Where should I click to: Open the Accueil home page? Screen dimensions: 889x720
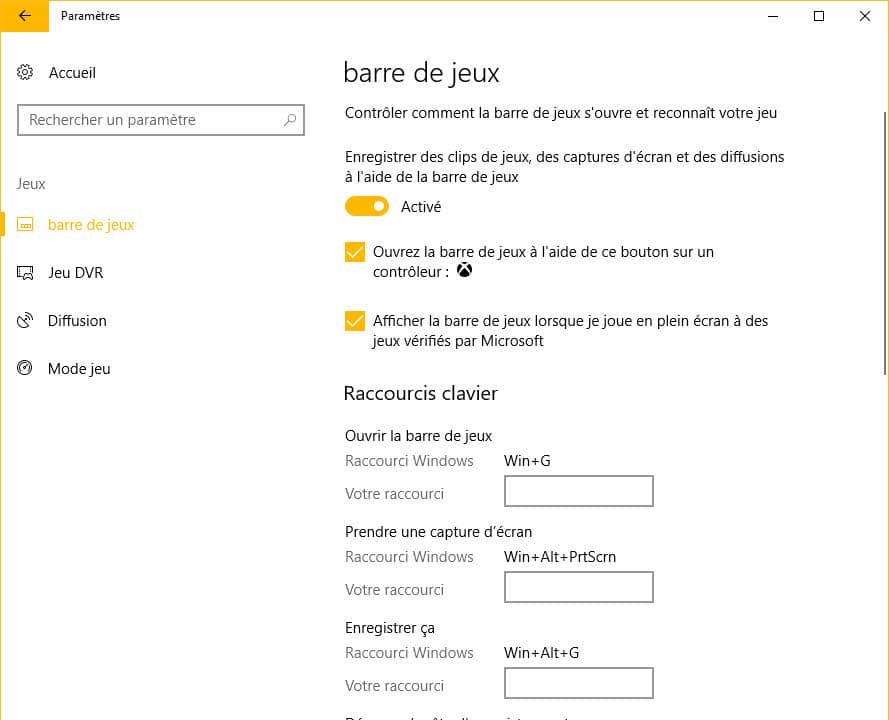(x=72, y=73)
